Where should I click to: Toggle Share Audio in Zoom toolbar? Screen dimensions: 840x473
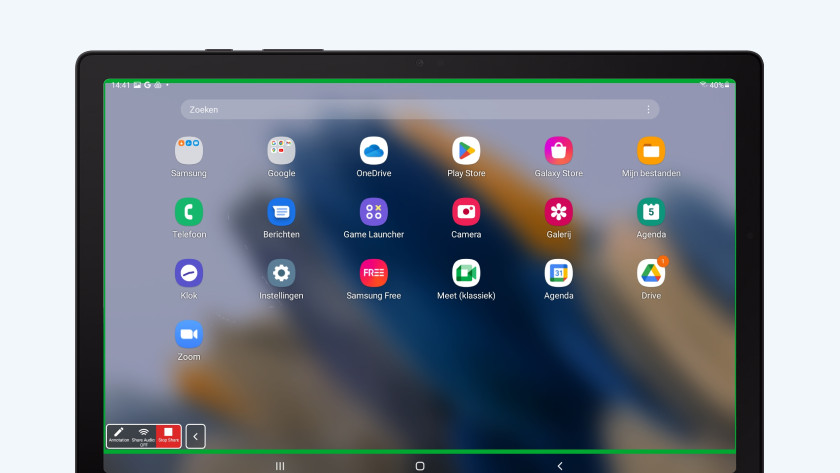click(x=144, y=436)
